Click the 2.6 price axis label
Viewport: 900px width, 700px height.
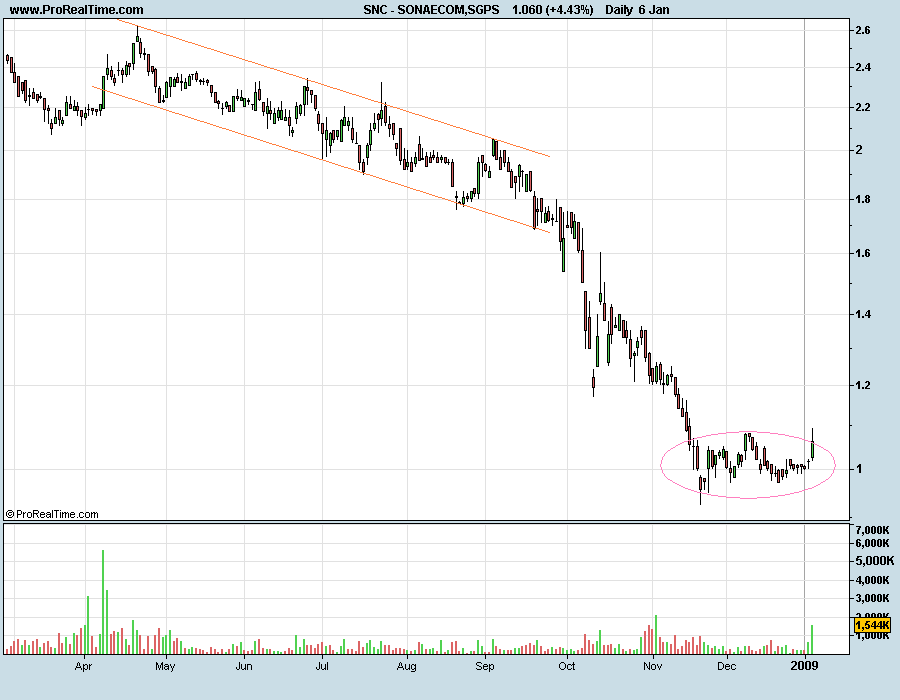pyautogui.click(x=863, y=30)
